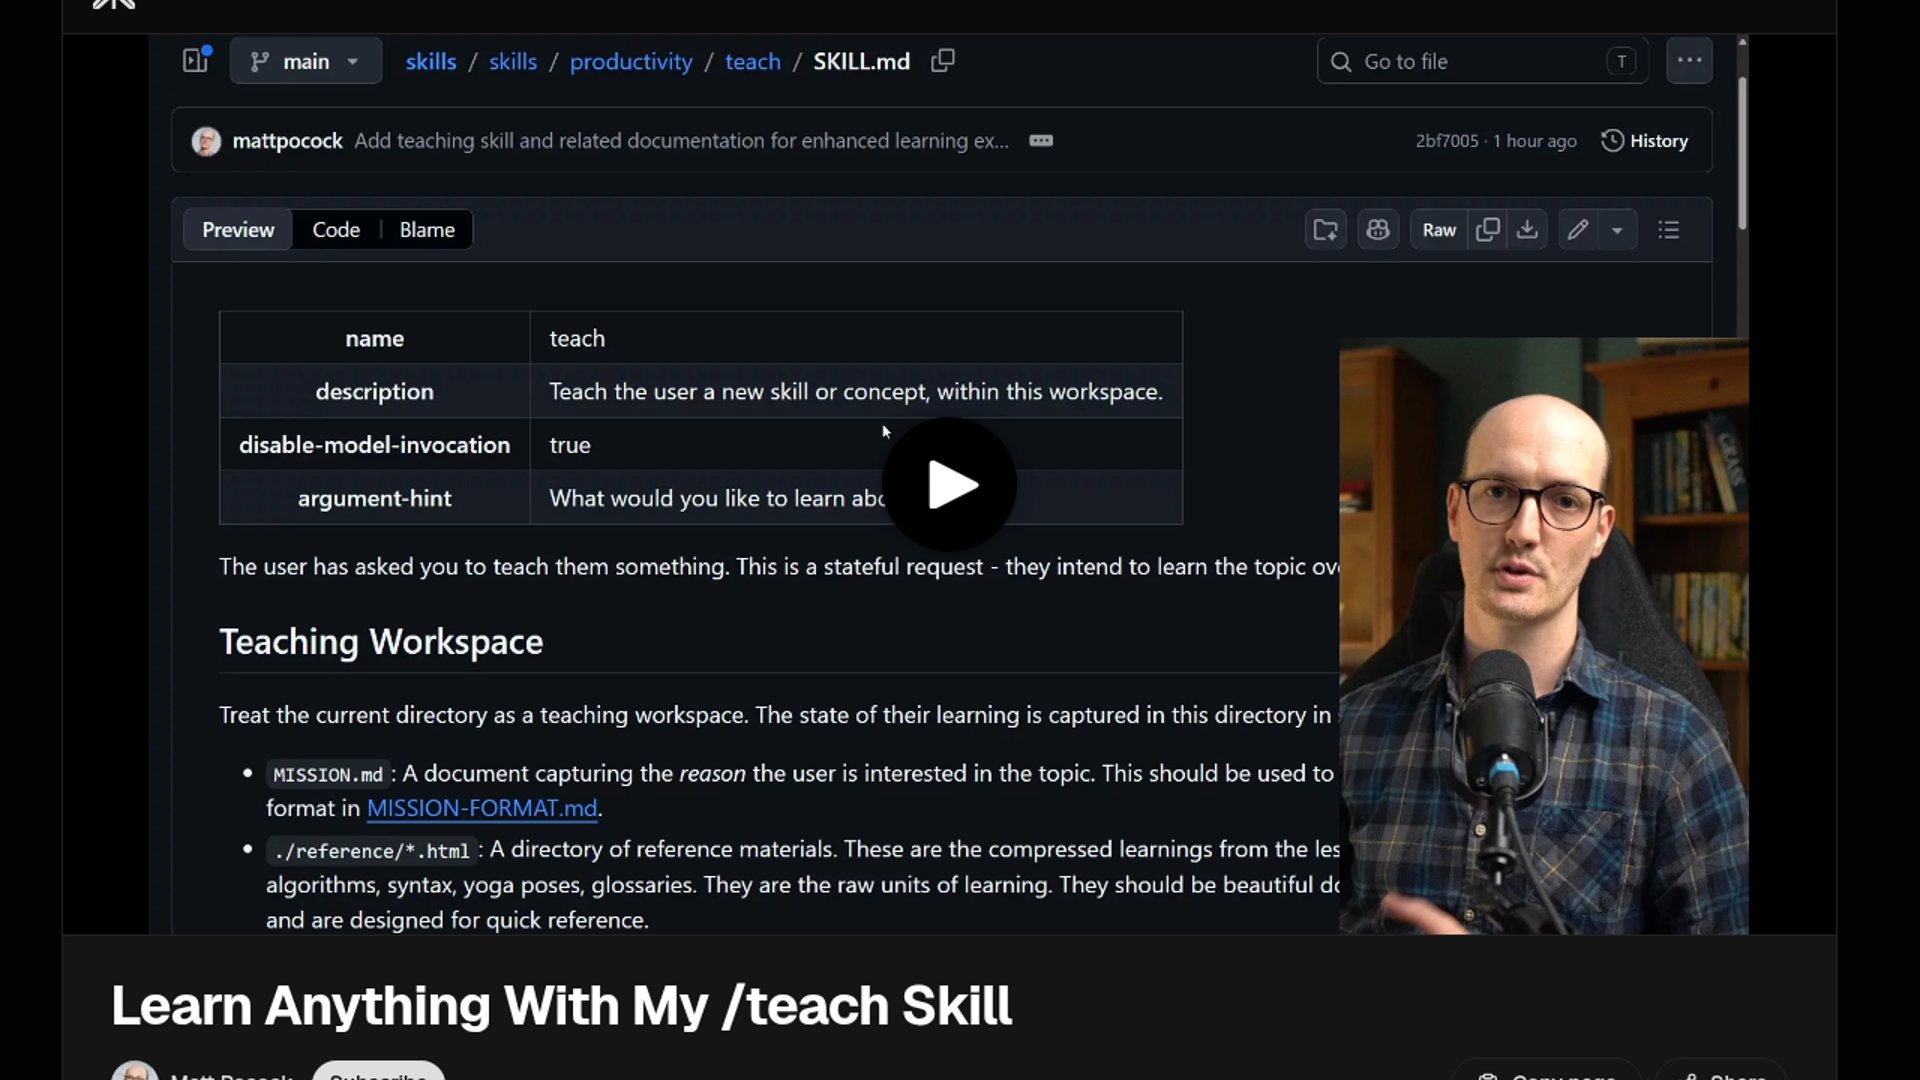The image size is (1920, 1080).
Task: Open the commit message 'Add teaching skill…'
Action: (x=681, y=141)
